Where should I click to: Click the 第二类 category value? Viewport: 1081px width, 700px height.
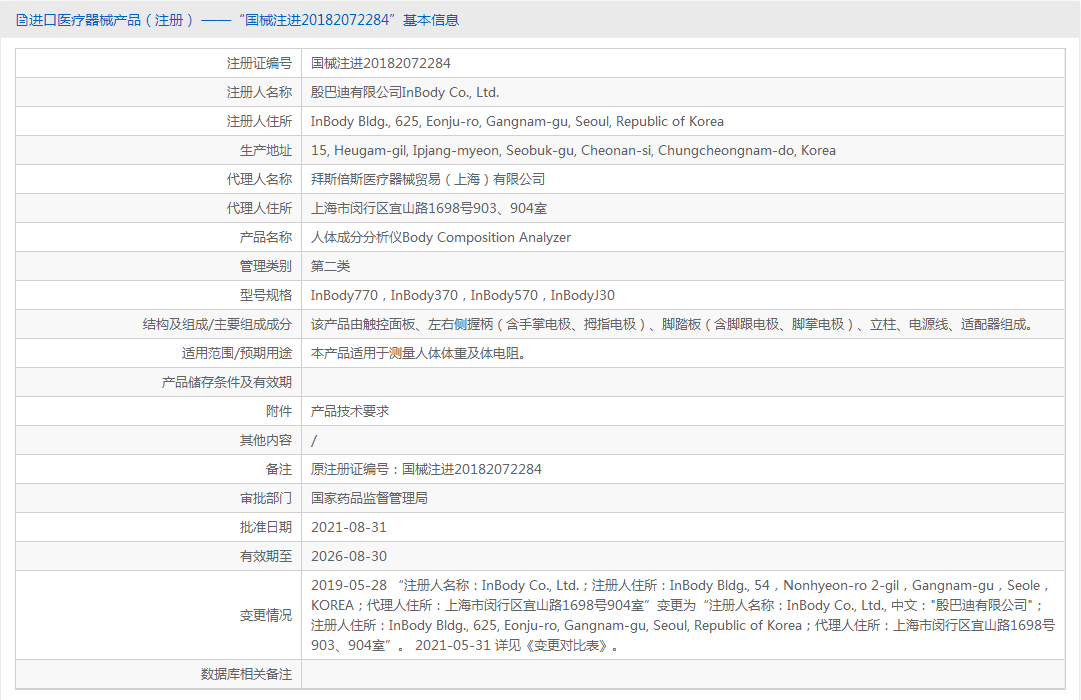(x=330, y=266)
